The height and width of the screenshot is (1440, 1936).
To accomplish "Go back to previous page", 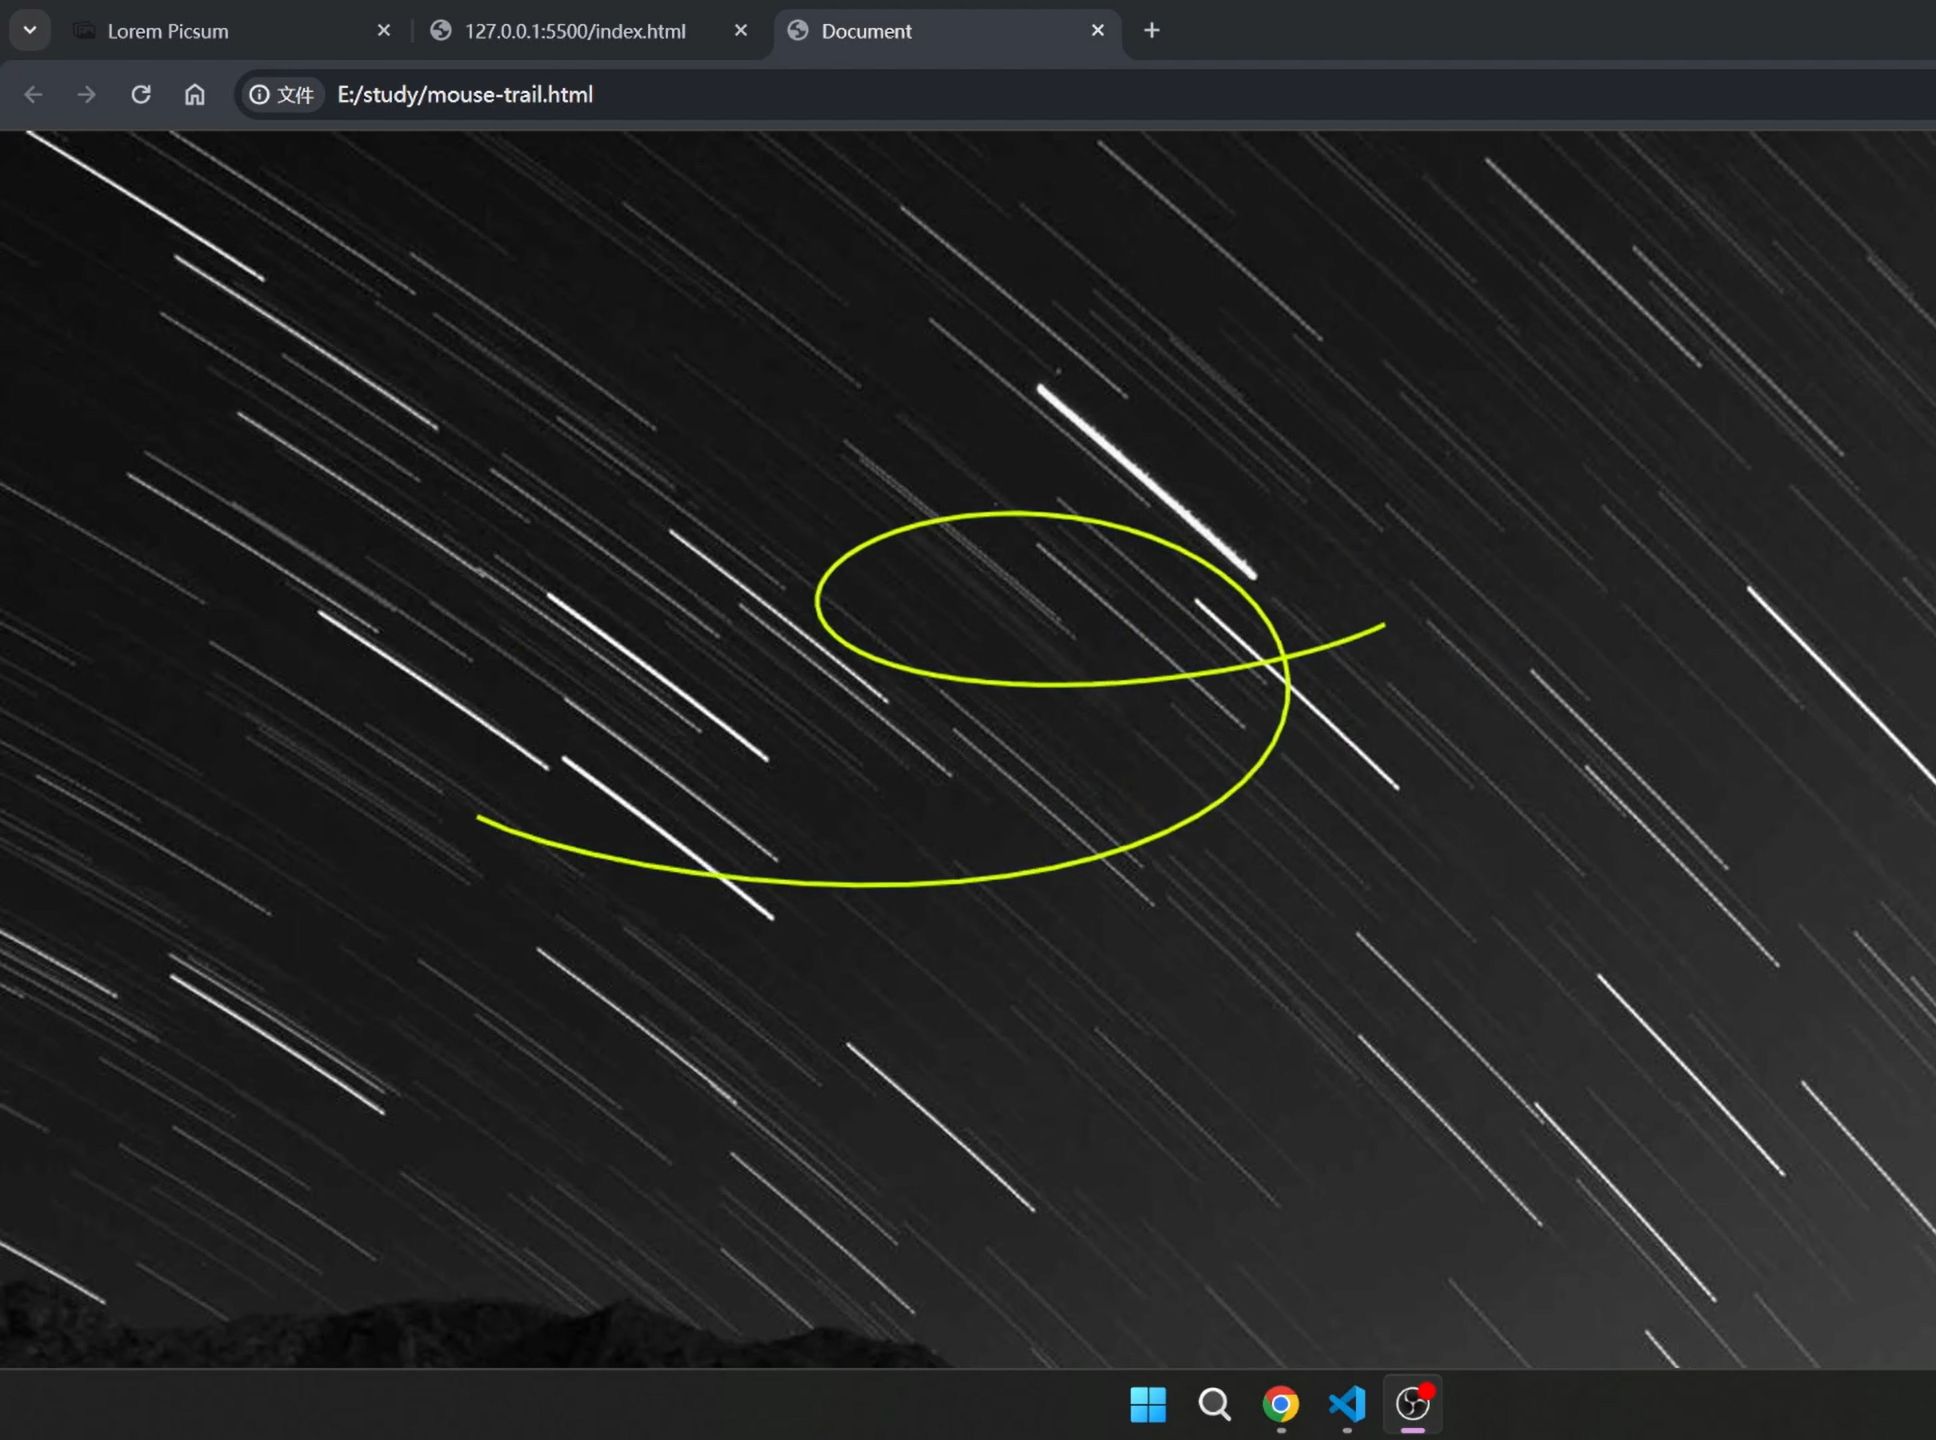I will pyautogui.click(x=33, y=94).
